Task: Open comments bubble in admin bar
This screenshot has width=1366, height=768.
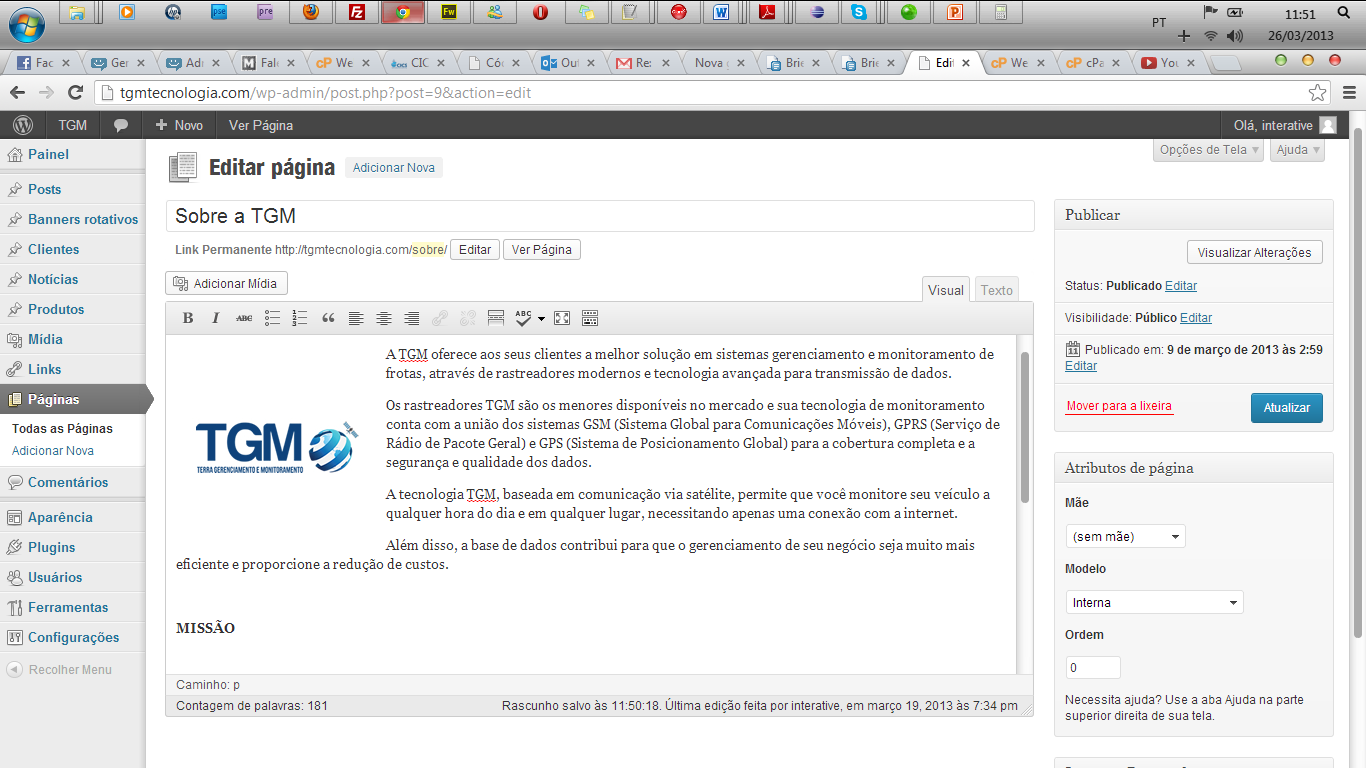Action: (x=121, y=125)
